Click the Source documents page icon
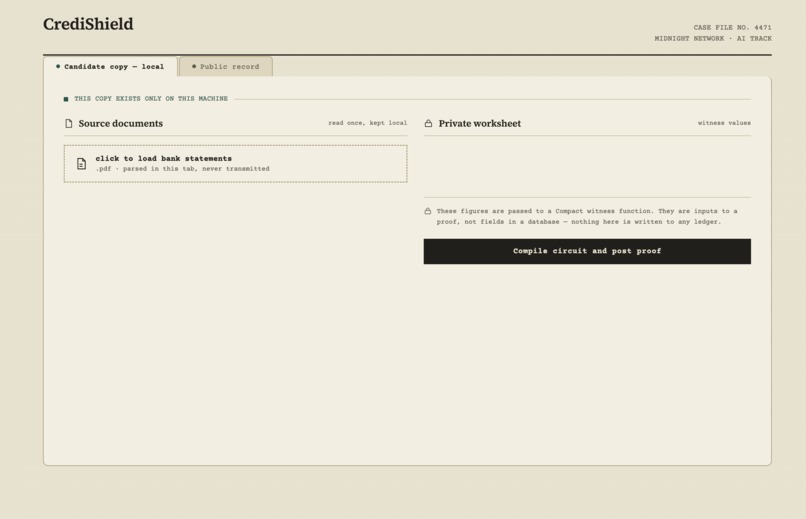 click(x=69, y=123)
